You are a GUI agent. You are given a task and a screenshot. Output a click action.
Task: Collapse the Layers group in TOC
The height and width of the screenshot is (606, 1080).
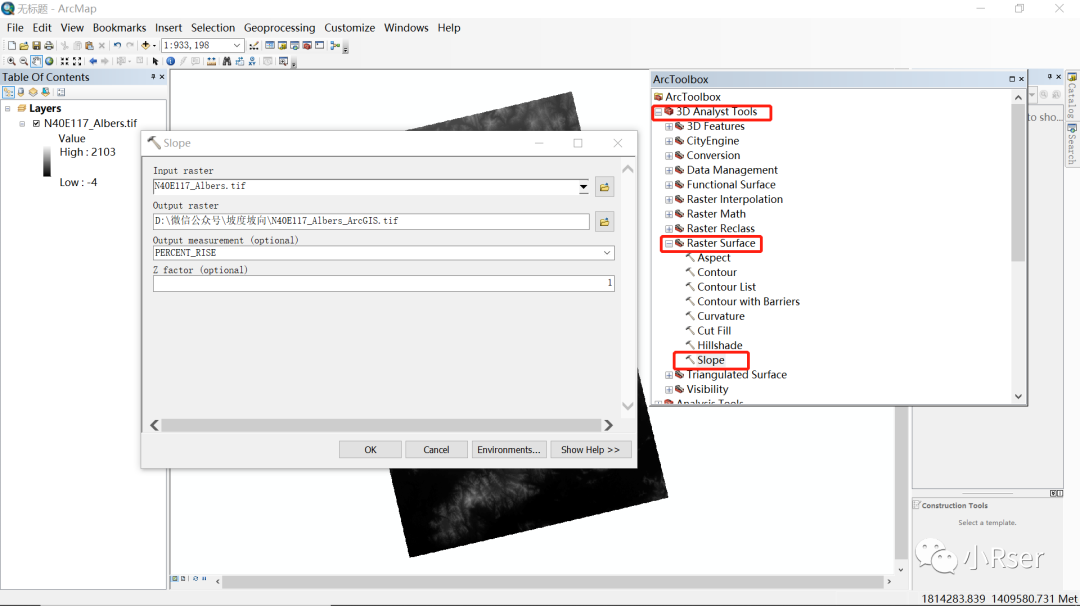click(8, 108)
